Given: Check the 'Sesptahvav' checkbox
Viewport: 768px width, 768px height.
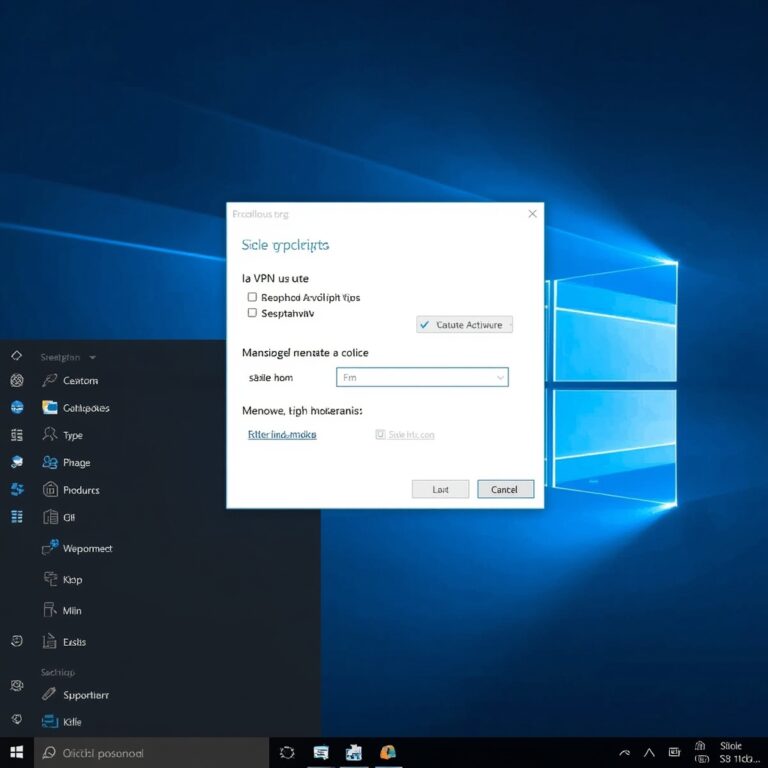Looking at the screenshot, I should 252,312.
